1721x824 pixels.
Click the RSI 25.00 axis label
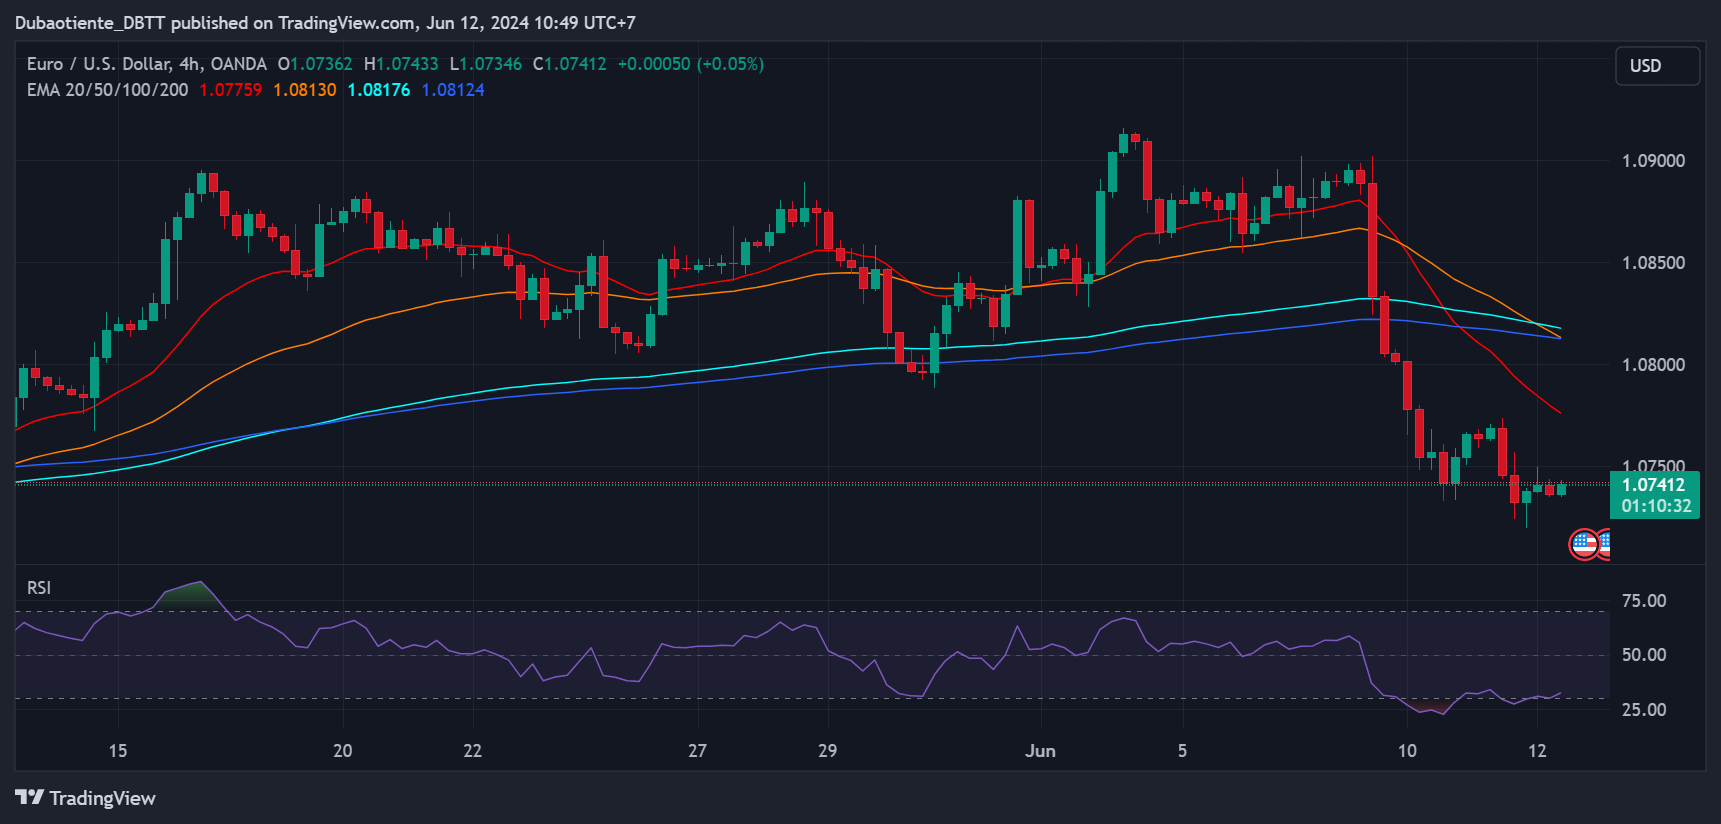1644,710
